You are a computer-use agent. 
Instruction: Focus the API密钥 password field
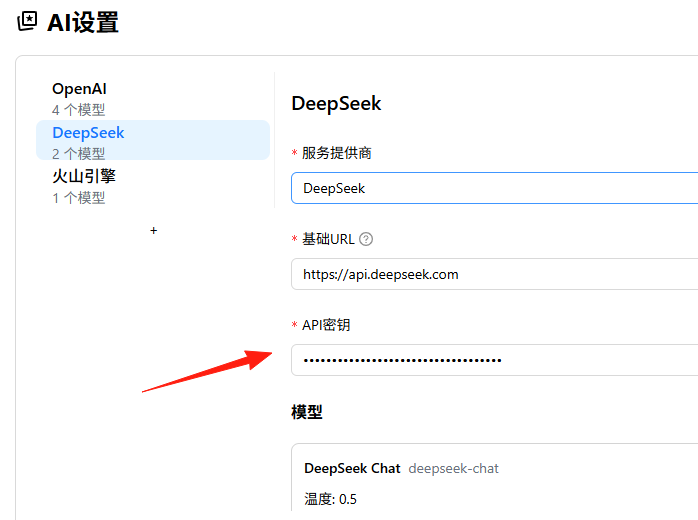[494, 360]
